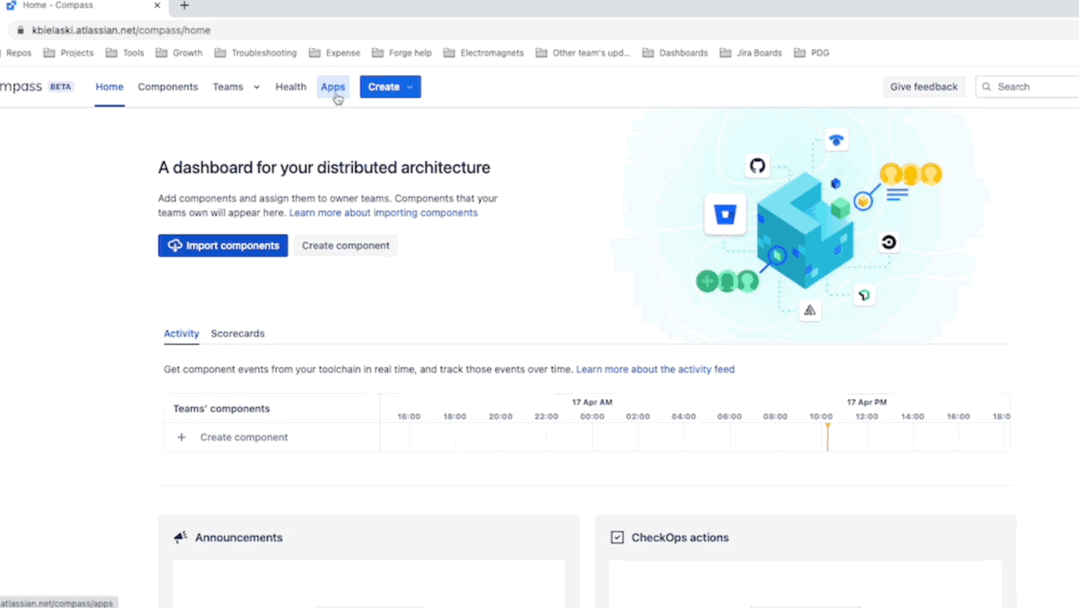Open the Other team's upd... bookmarks folder
1080x608 pixels.
(x=583, y=53)
